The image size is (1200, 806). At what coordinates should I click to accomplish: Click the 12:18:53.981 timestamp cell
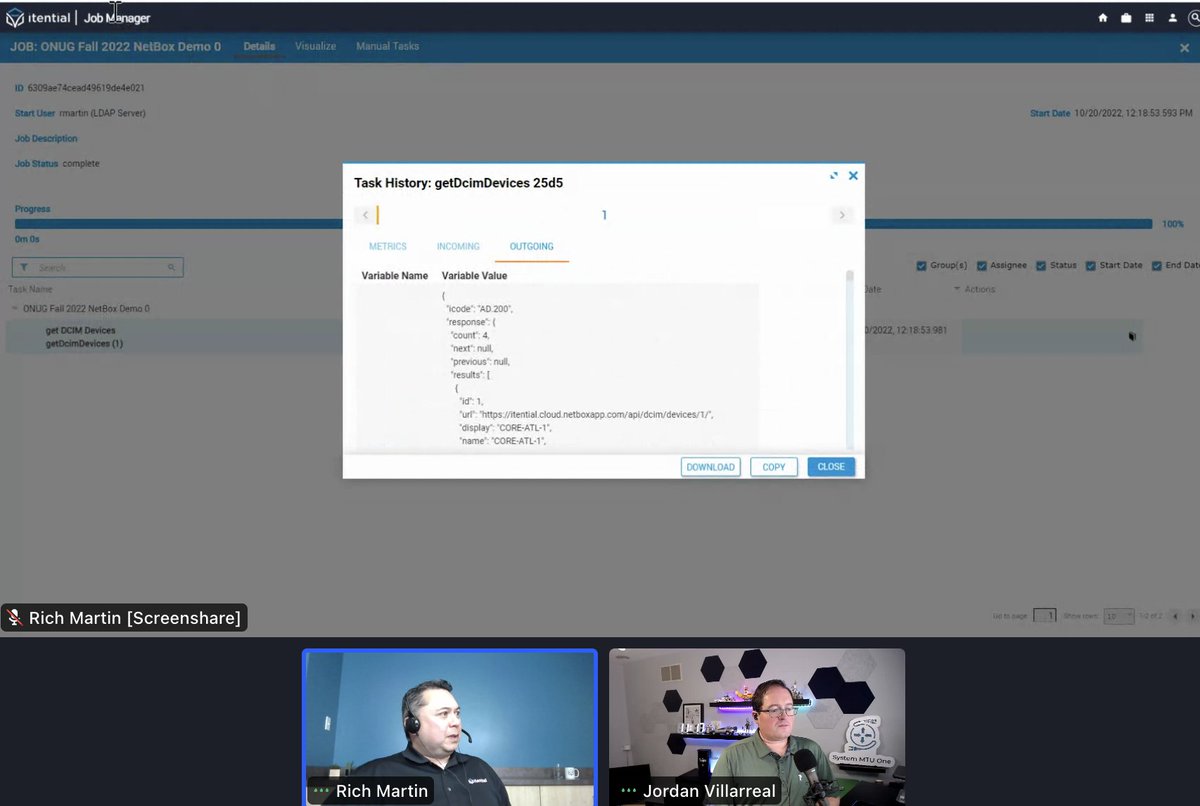point(904,329)
